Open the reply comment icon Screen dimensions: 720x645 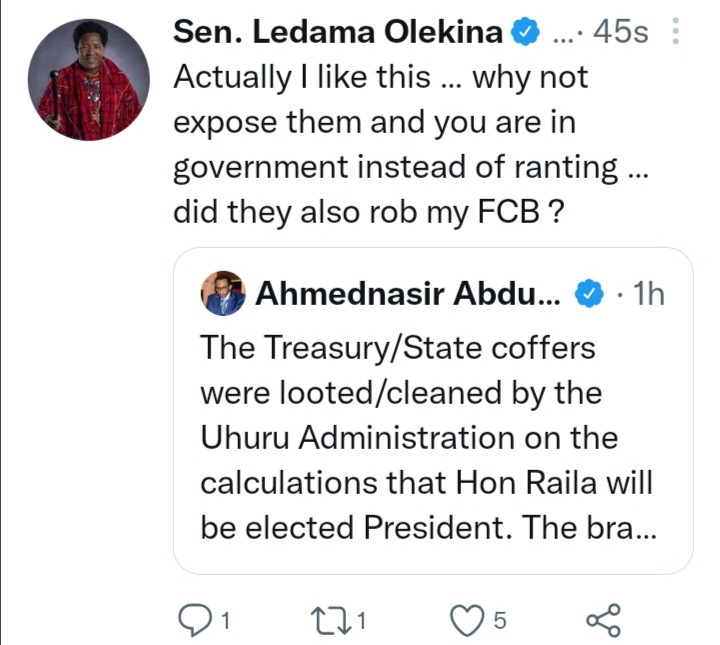click(196, 620)
